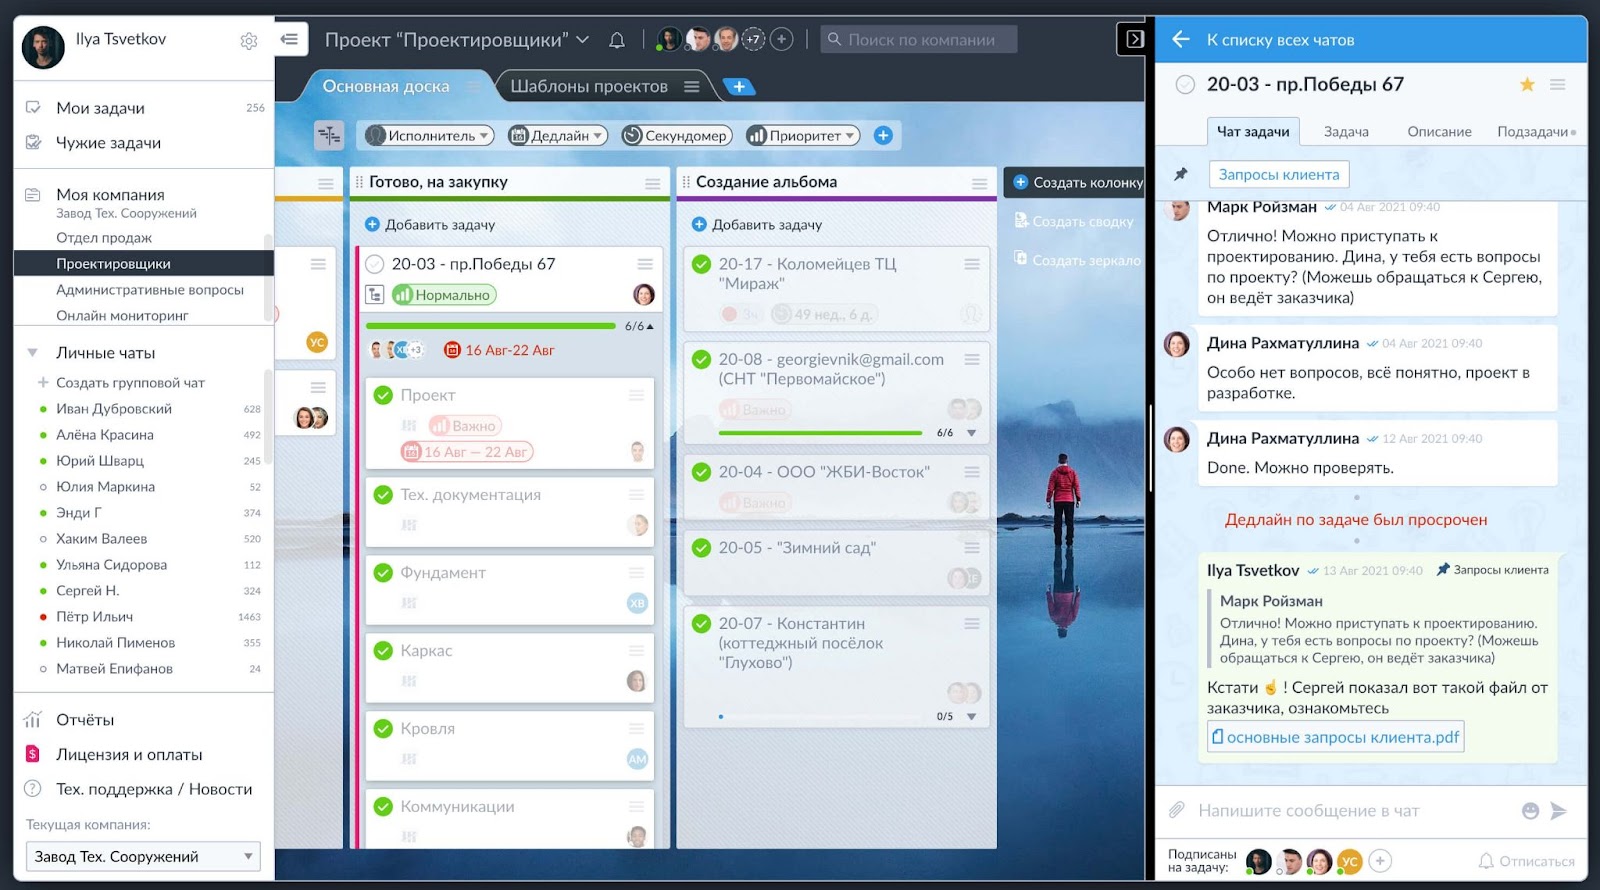Add task in Создание альбома column
This screenshot has height=890, width=1600.
click(757, 224)
